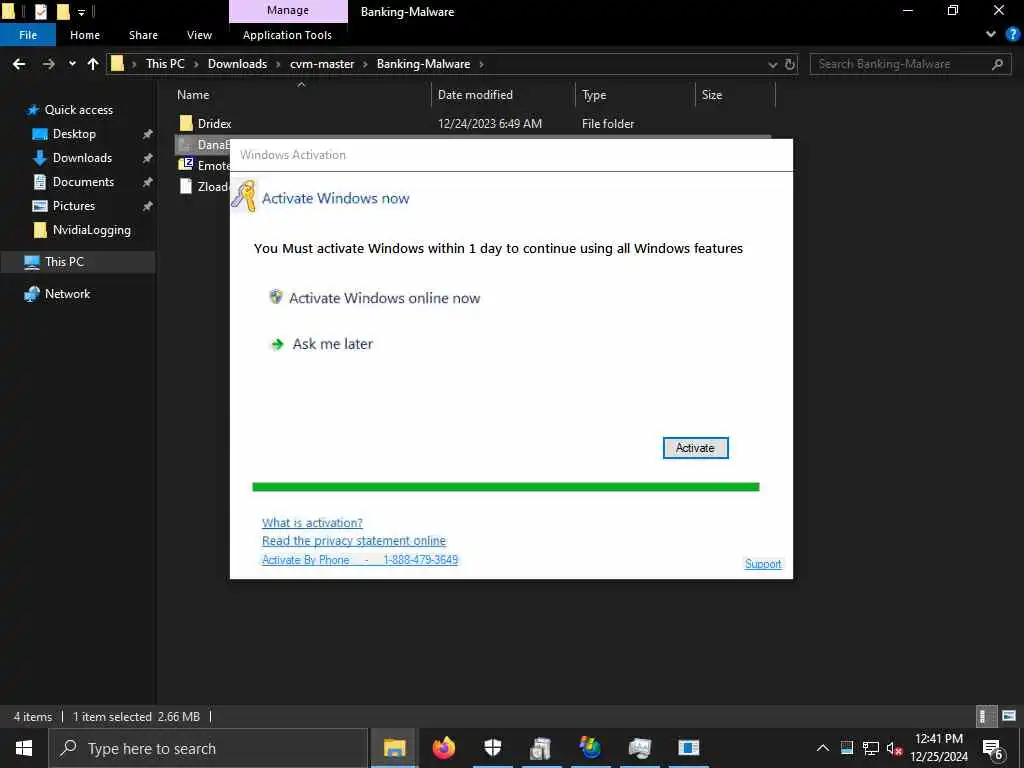This screenshot has height=768, width=1024.
Task: Sort by Name column header
Action: pos(193,95)
